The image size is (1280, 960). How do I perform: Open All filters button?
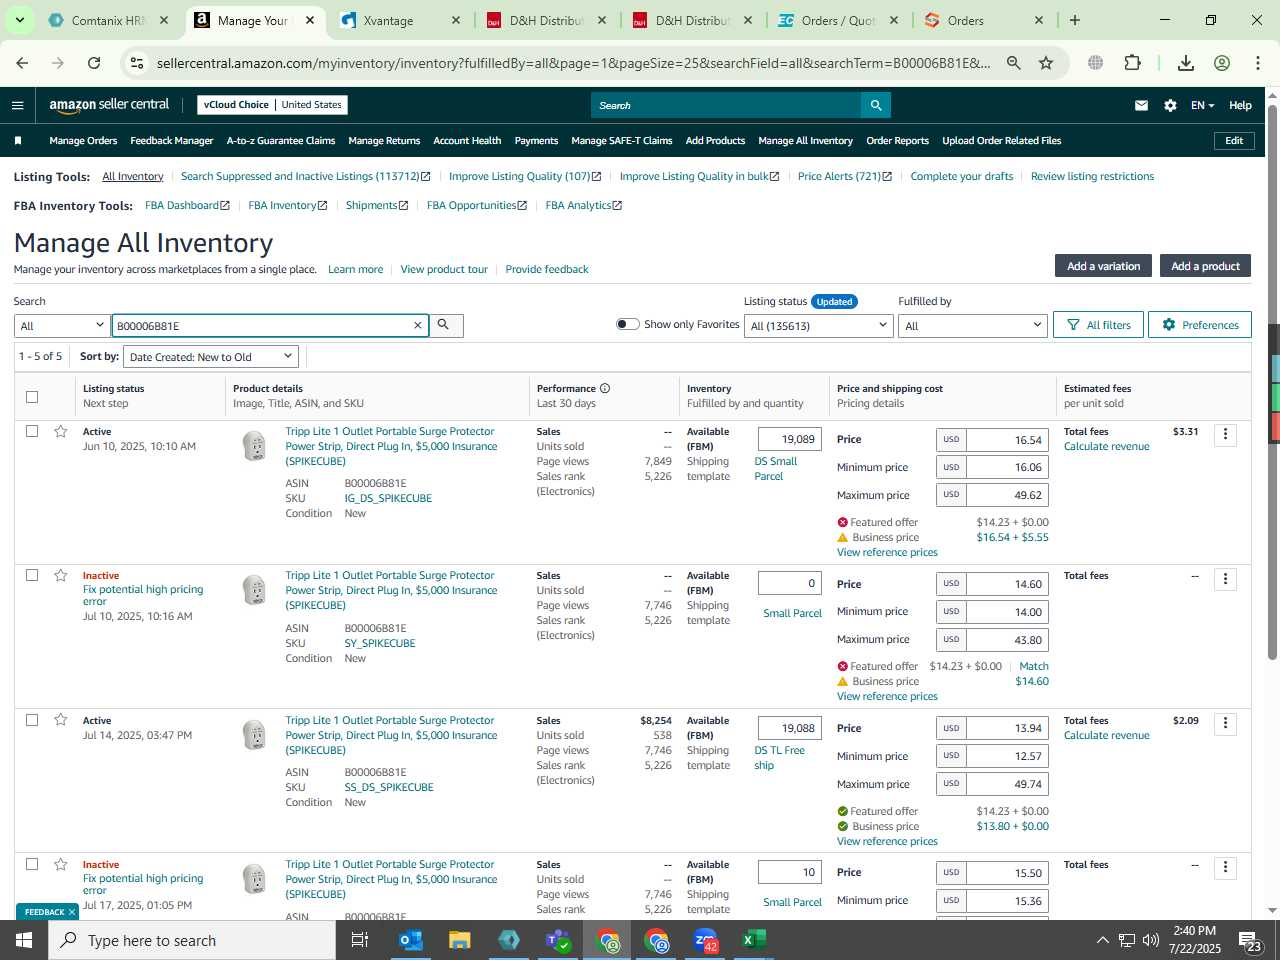(1098, 325)
